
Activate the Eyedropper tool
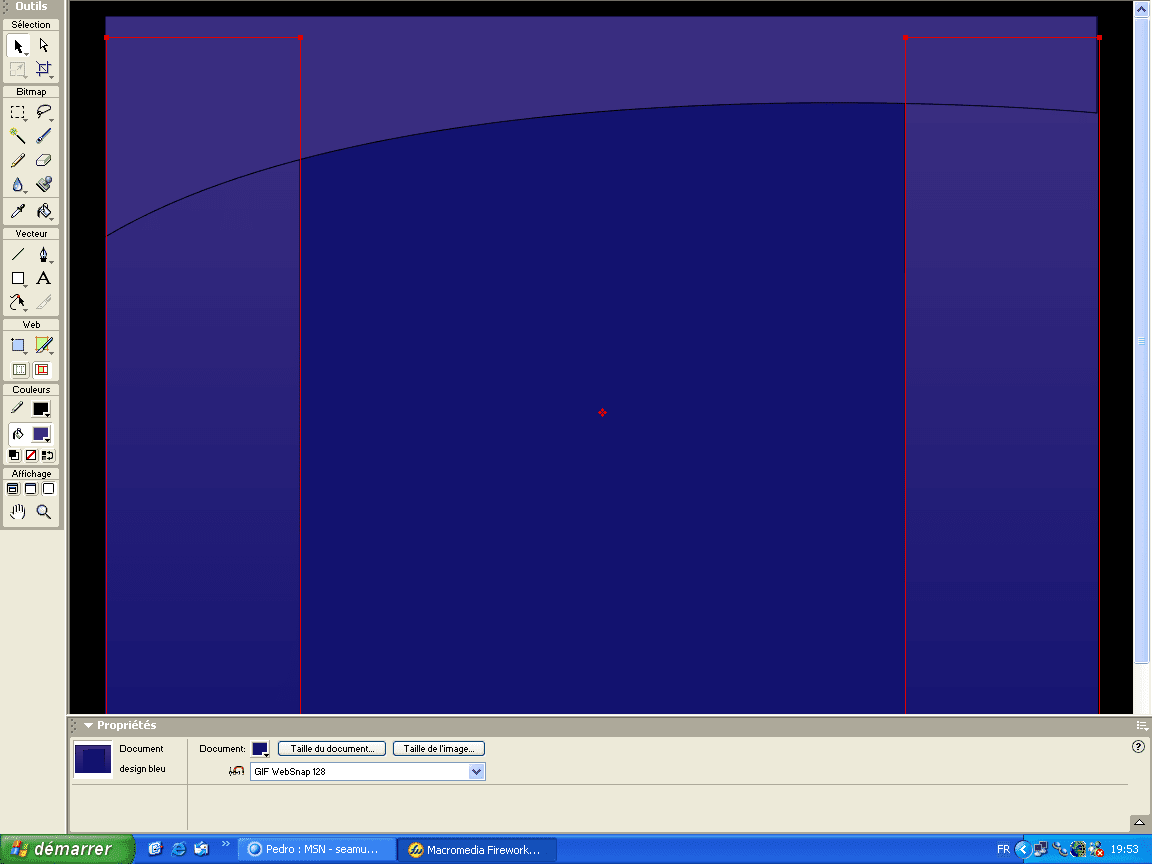(x=18, y=212)
